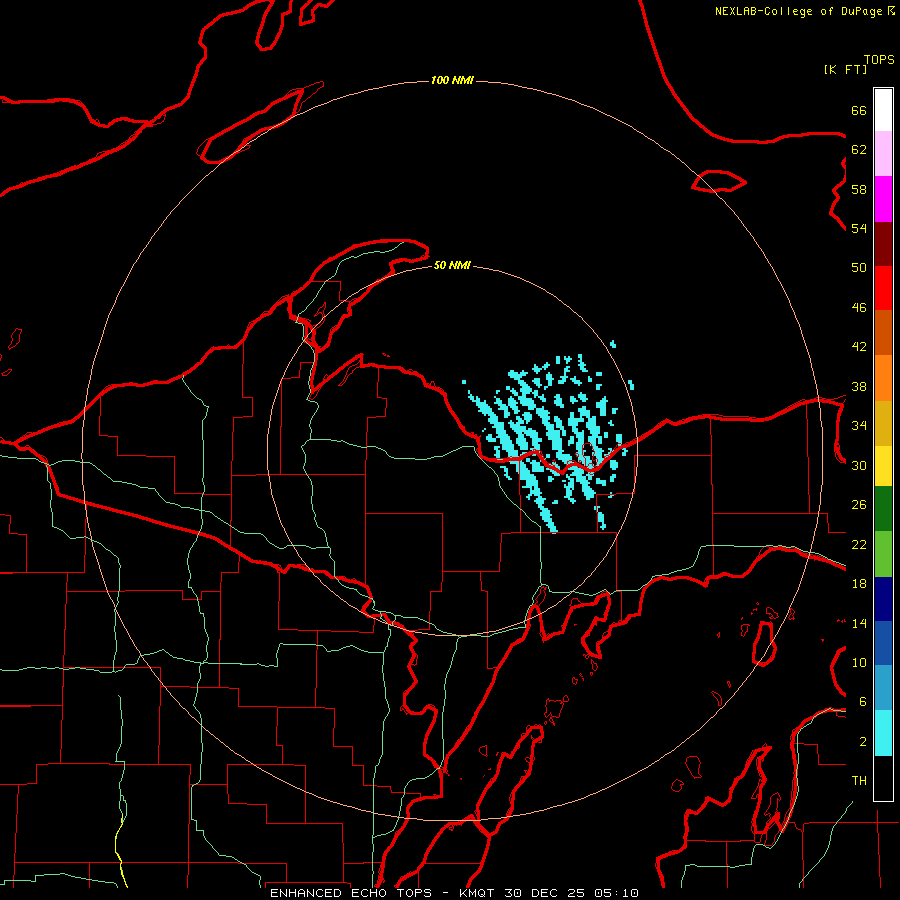Click the 05:10 time stamp
The width and height of the screenshot is (900, 900).
[x=616, y=893]
